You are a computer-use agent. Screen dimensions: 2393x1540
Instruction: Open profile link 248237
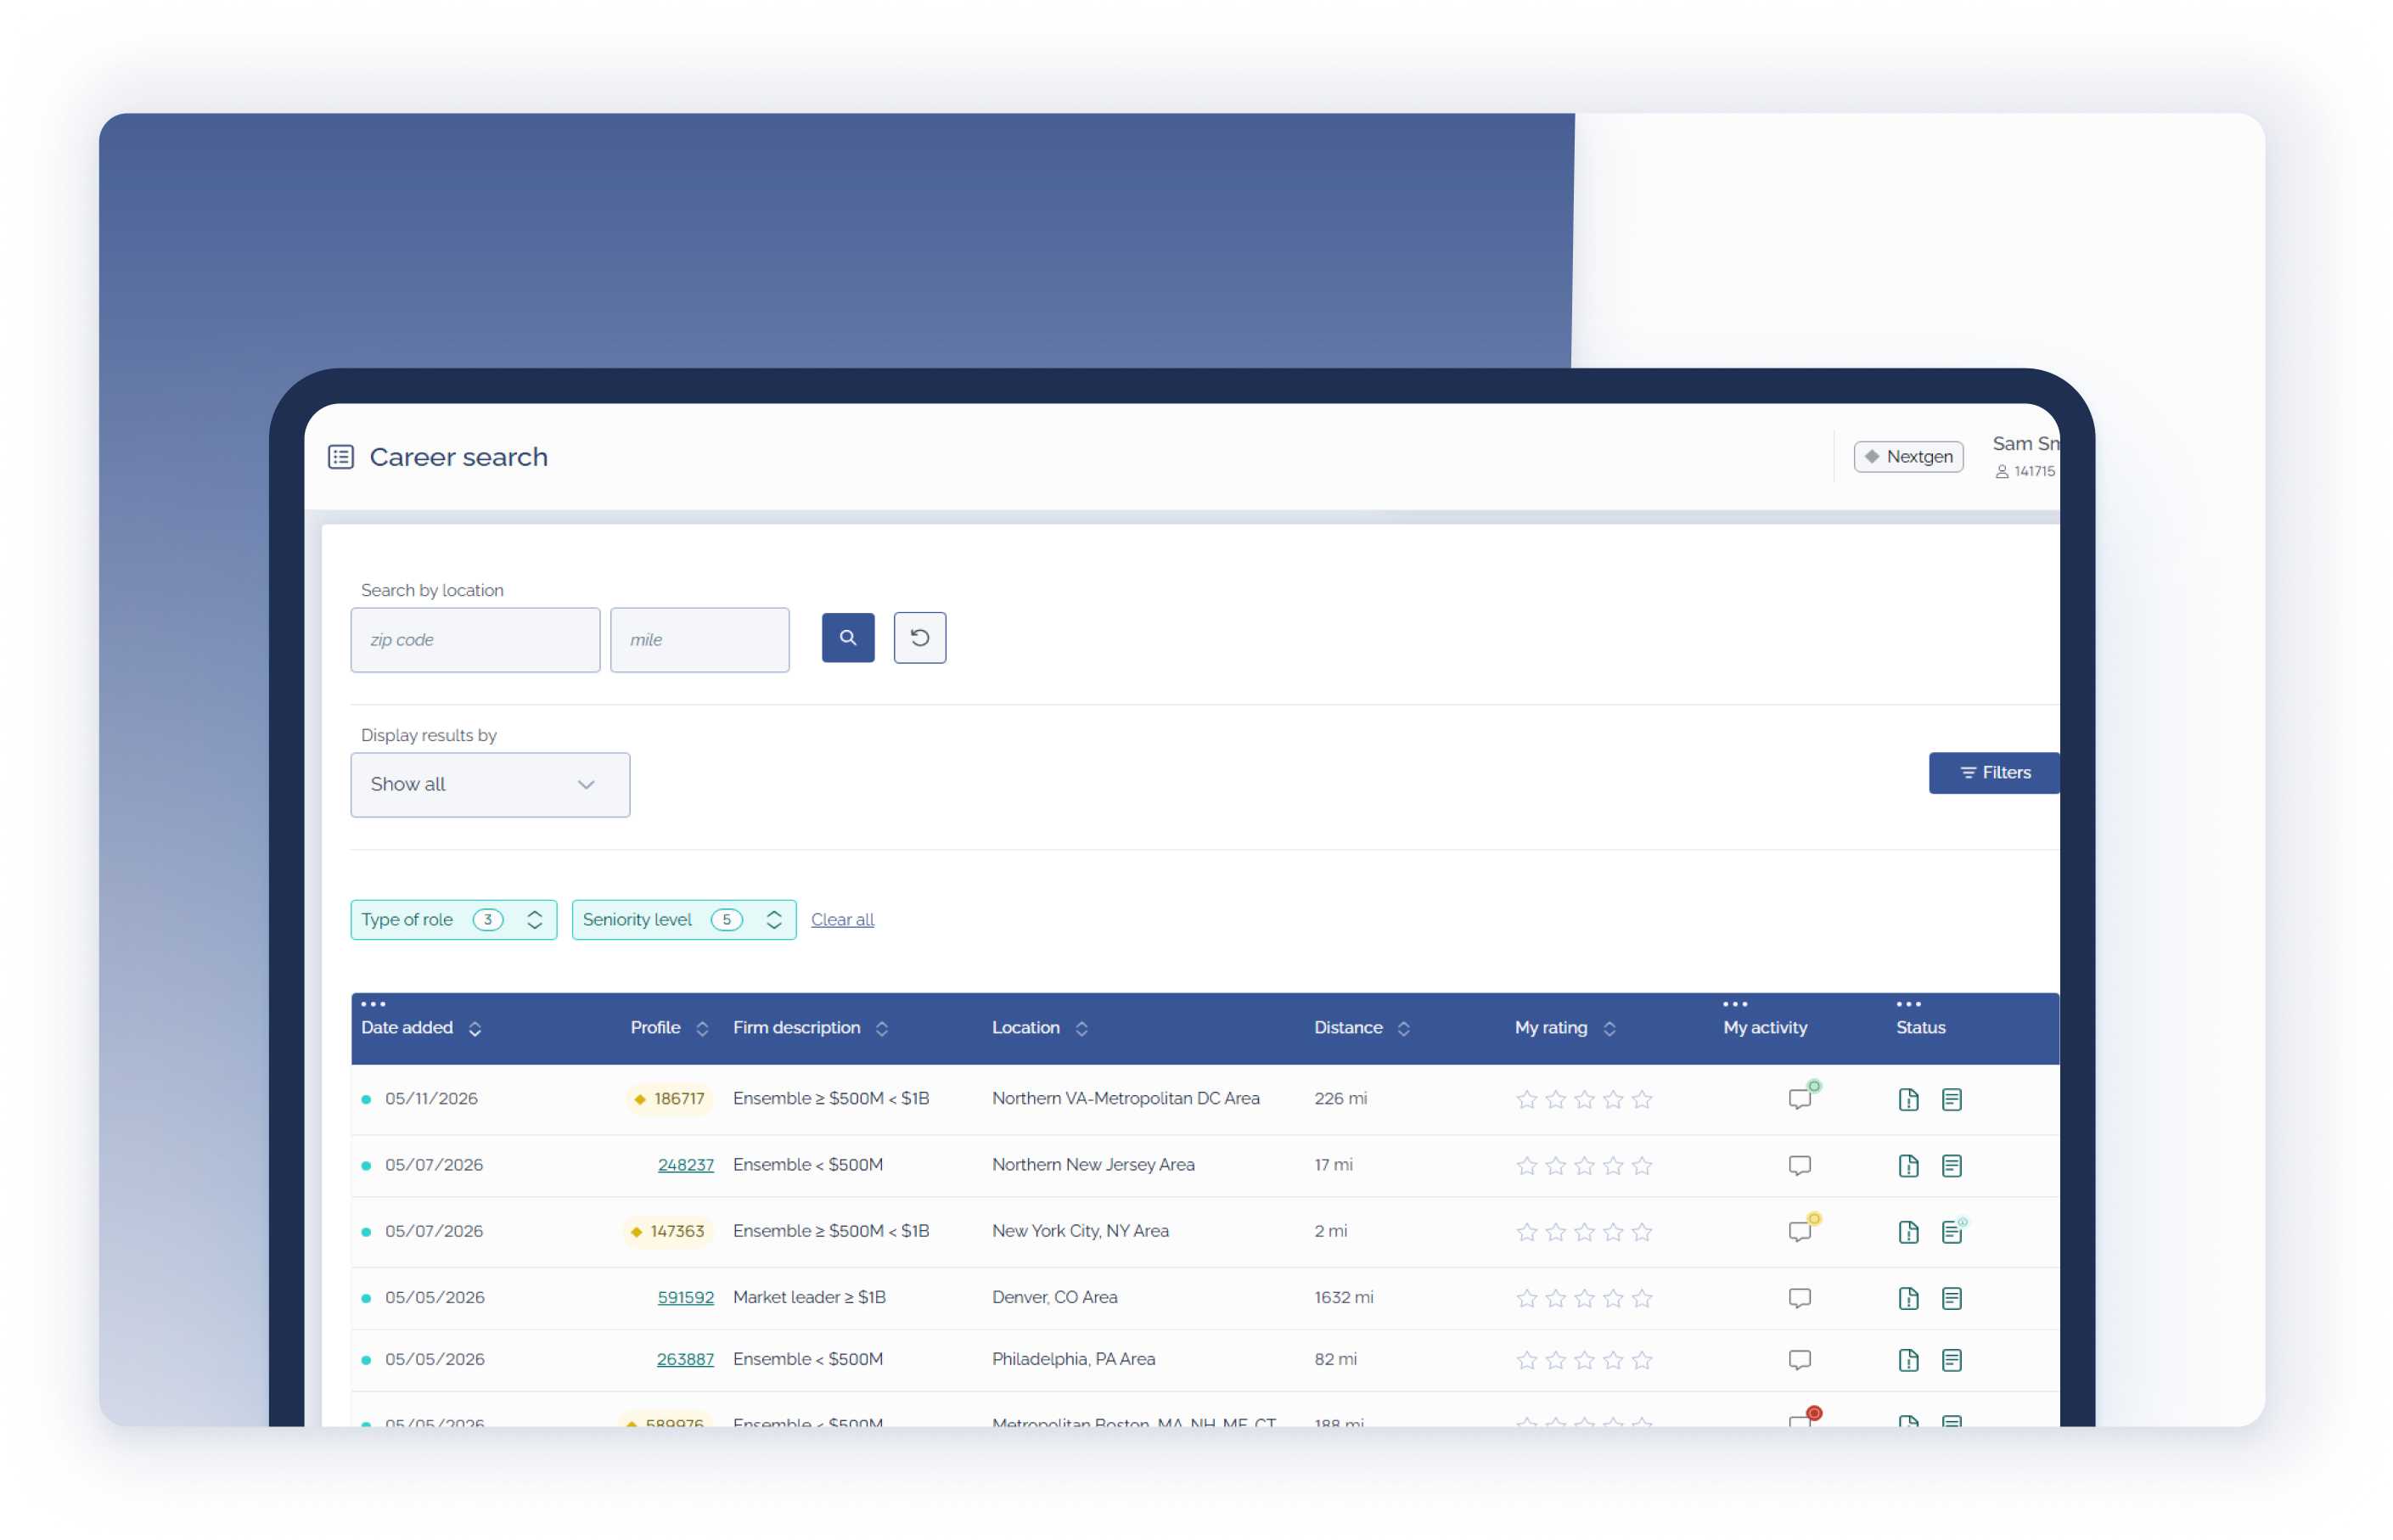tap(686, 1165)
